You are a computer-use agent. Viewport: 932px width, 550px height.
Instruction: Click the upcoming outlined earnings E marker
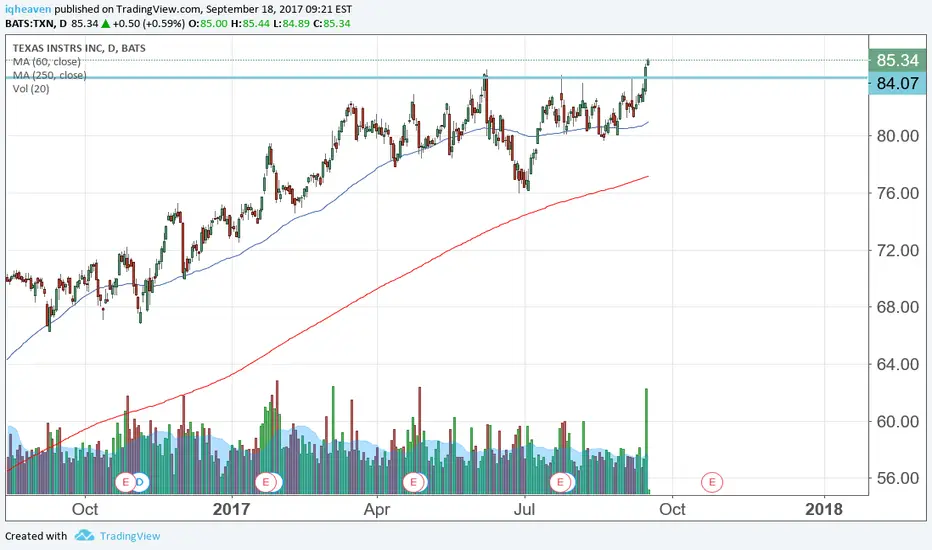point(712,482)
